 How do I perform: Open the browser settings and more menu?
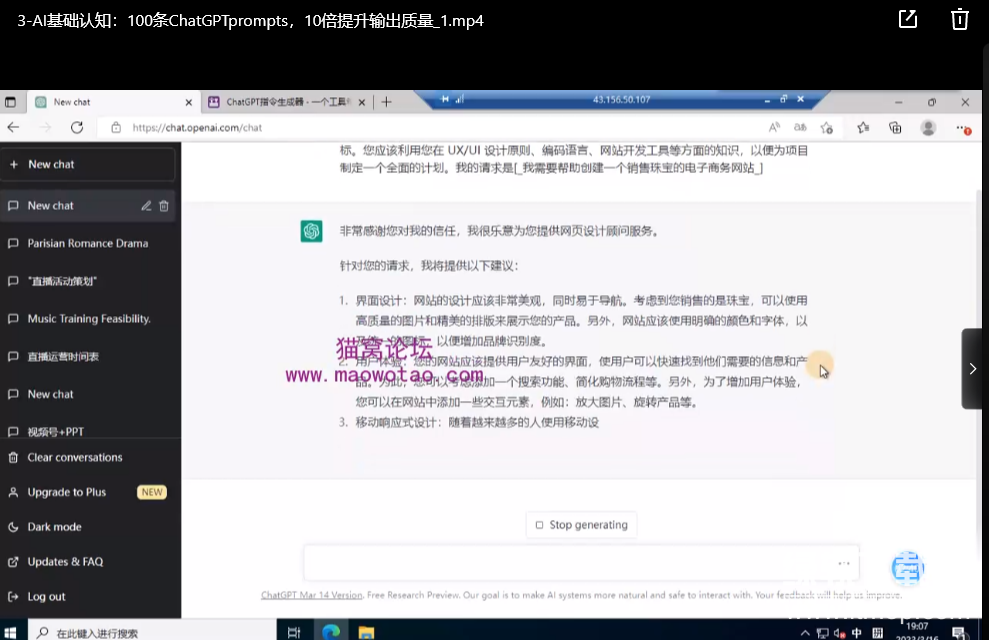963,127
